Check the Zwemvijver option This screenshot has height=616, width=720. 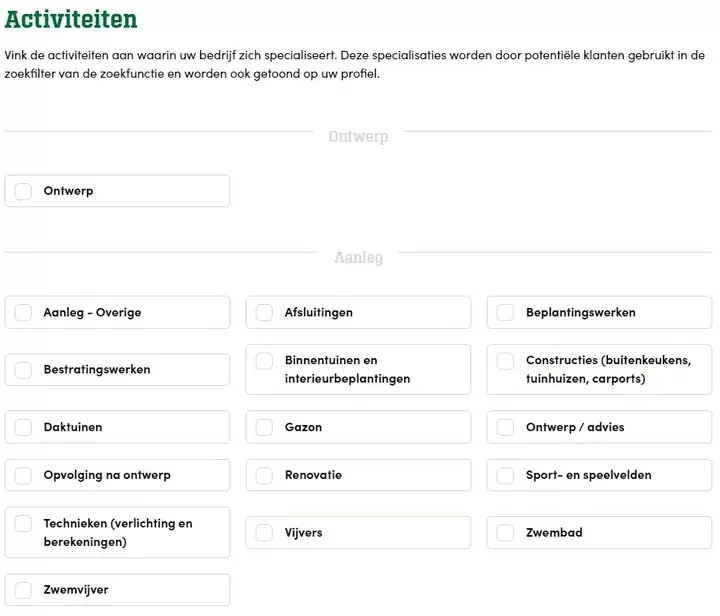click(23, 590)
